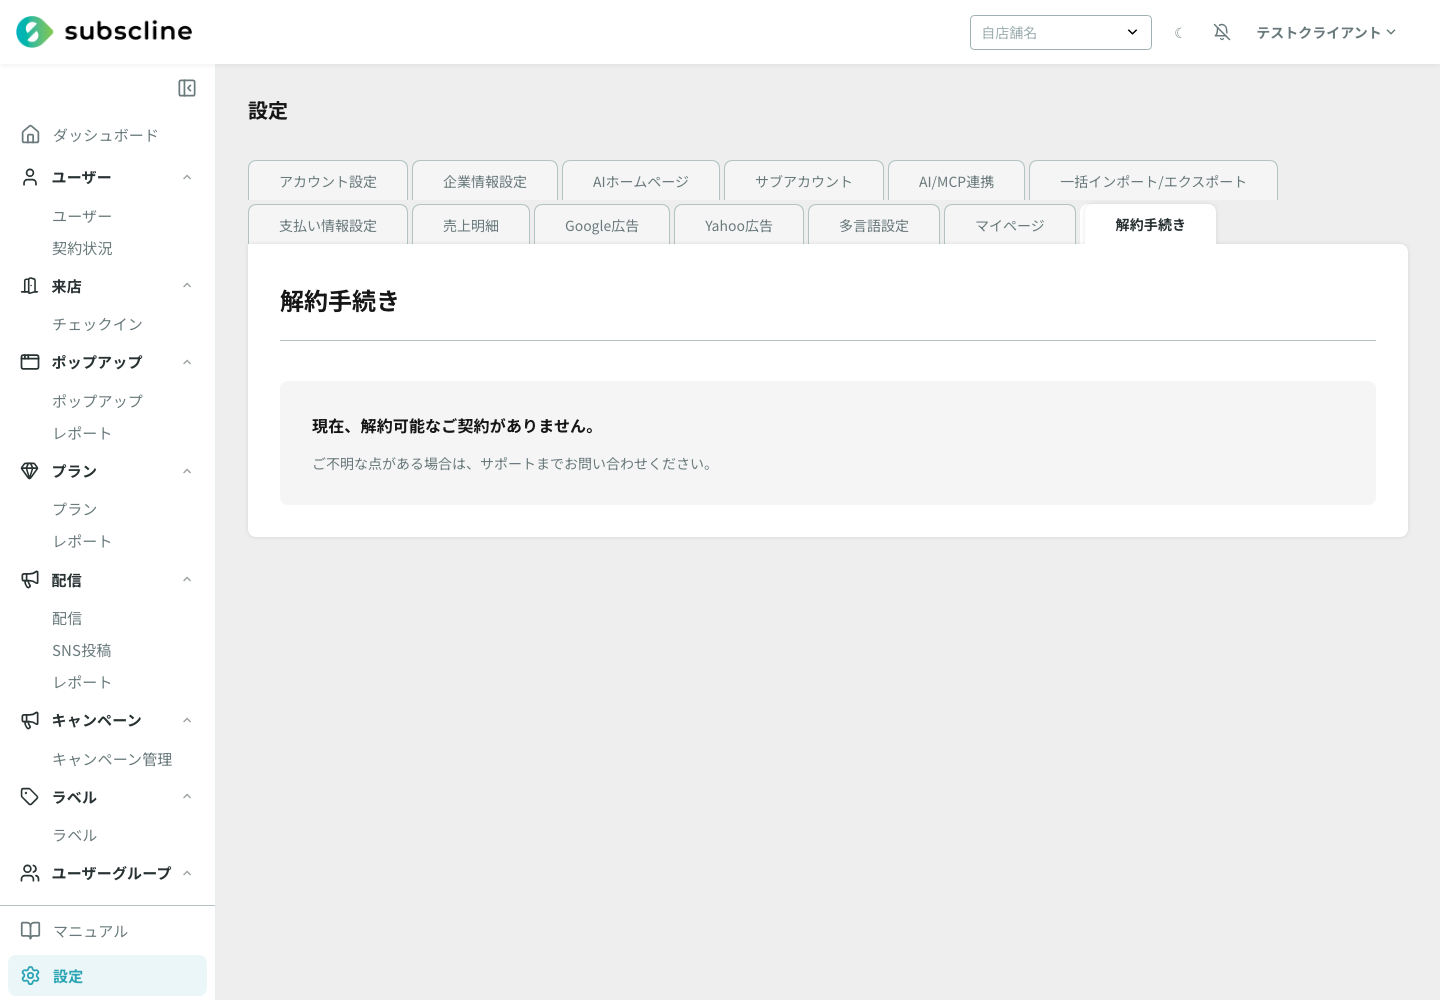This screenshot has width=1440, height=1000.
Task: Click the ポップアップ window icon
Action: click(x=30, y=362)
